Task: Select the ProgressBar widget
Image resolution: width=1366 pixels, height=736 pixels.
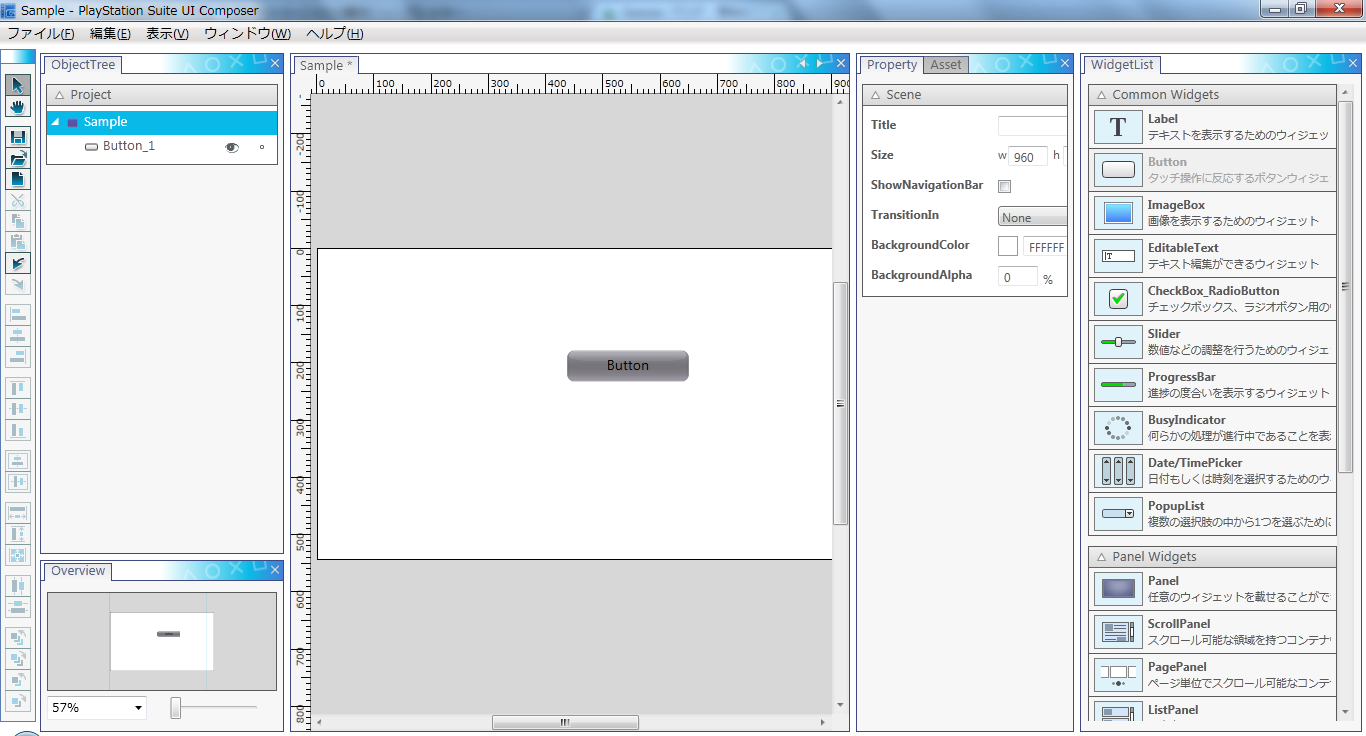Action: (1213, 385)
